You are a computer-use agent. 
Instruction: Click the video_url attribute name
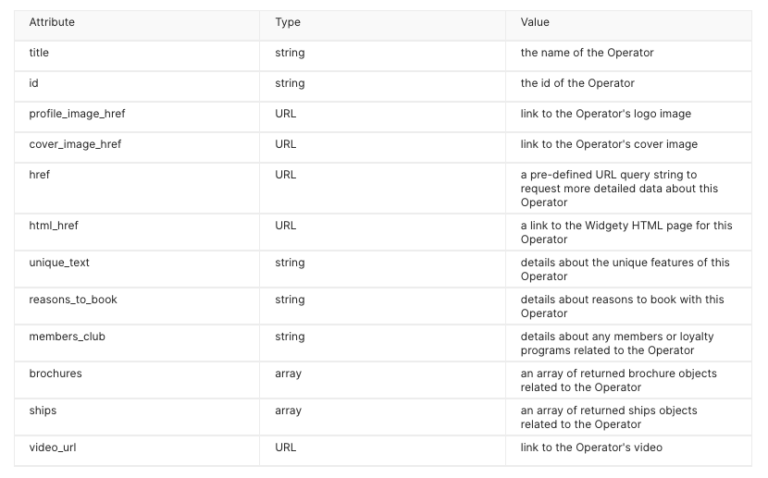[52, 447]
